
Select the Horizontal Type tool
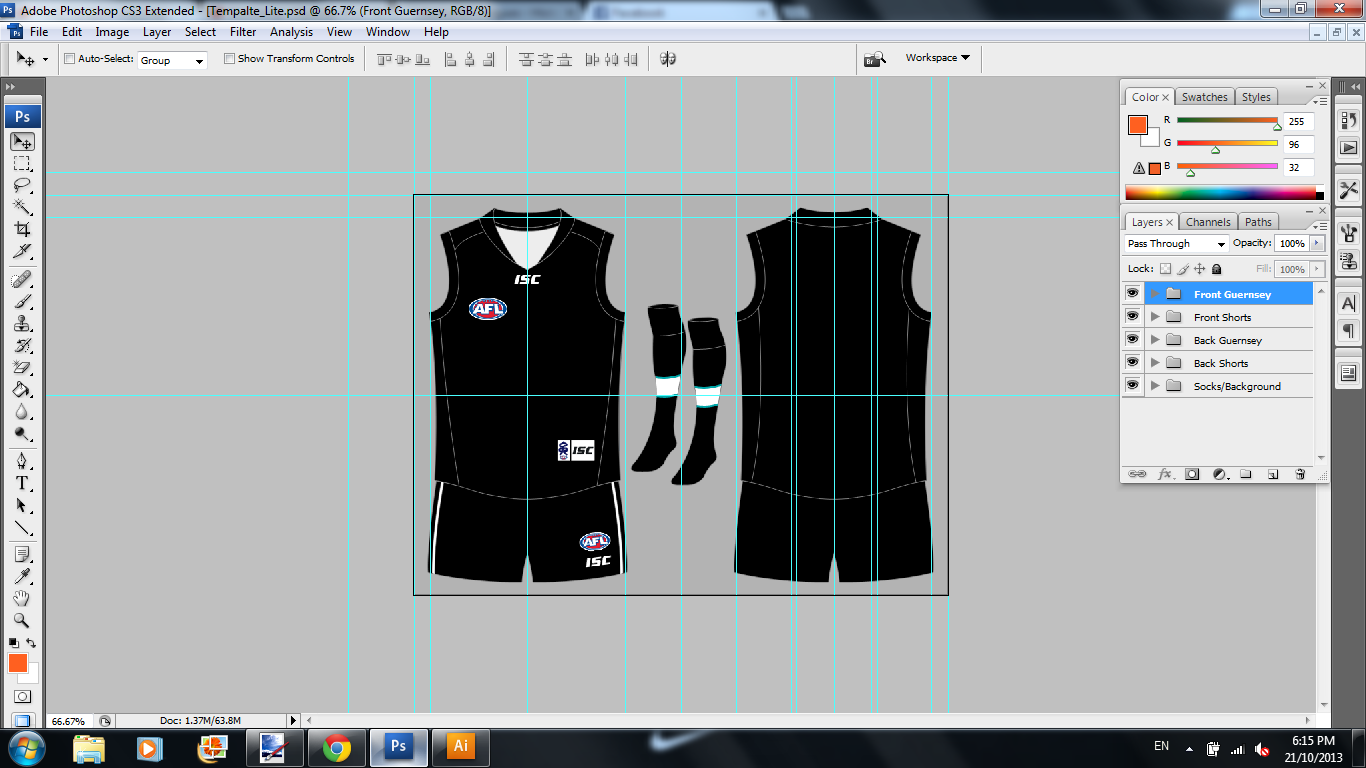(22, 483)
